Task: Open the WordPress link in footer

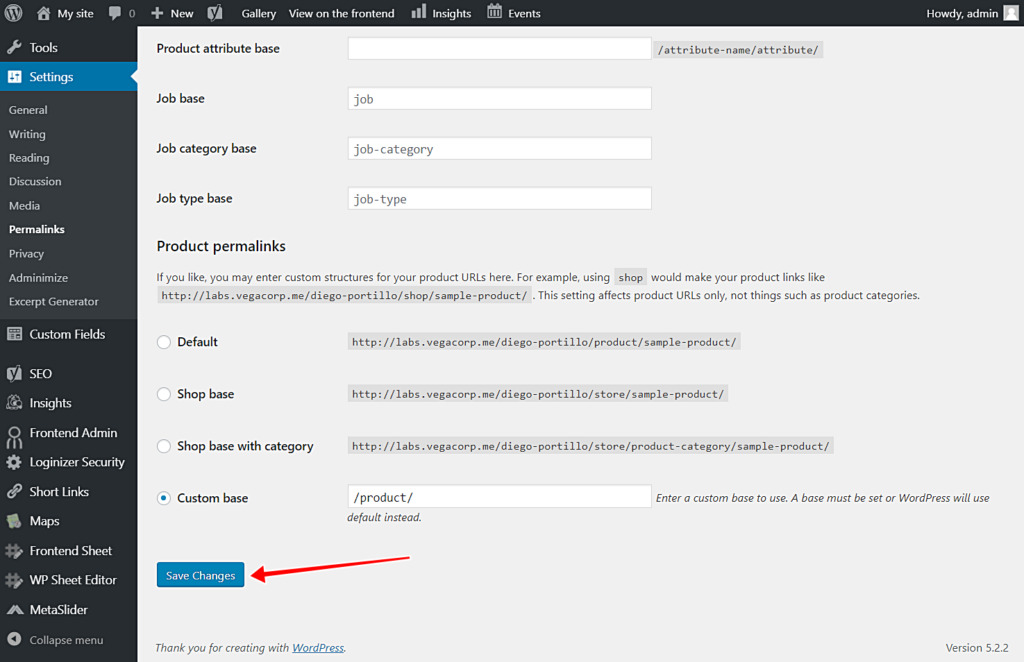Action: pos(317,647)
